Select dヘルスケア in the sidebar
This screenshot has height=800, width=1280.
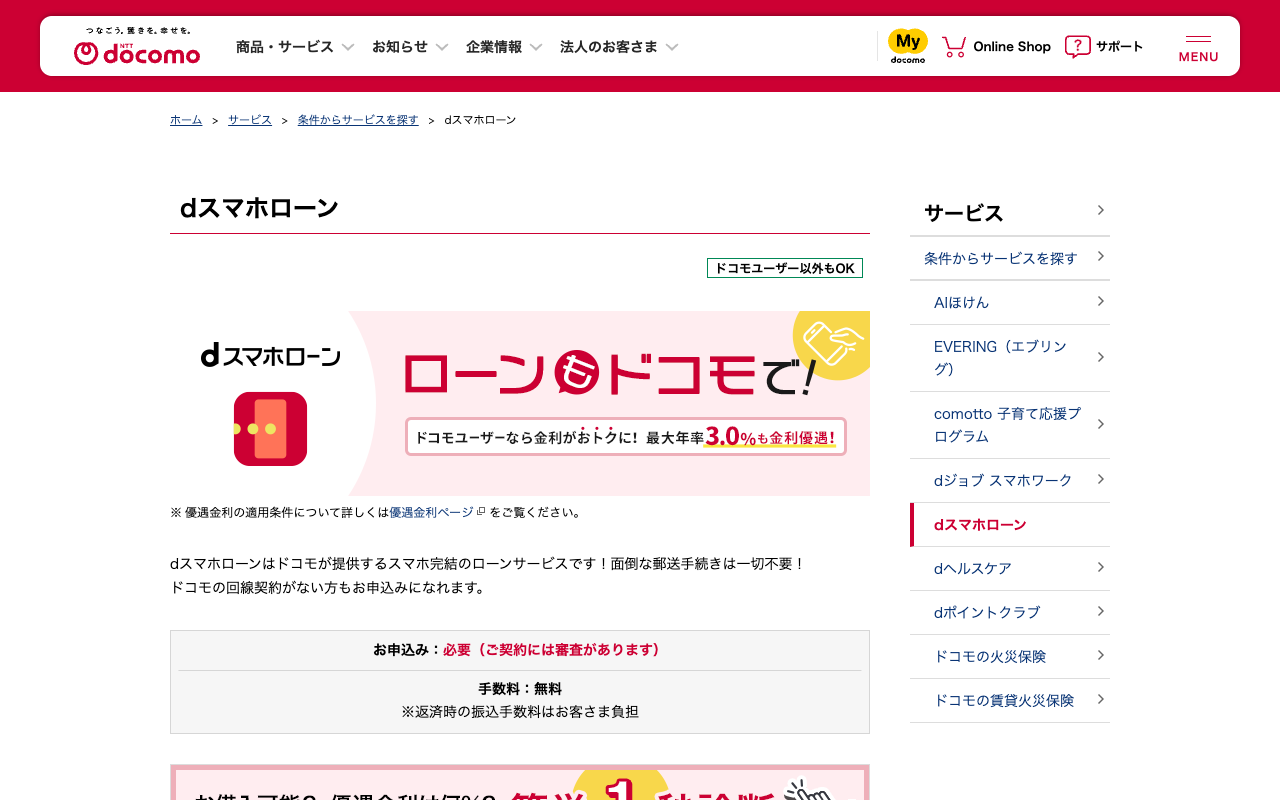[x=1010, y=568]
